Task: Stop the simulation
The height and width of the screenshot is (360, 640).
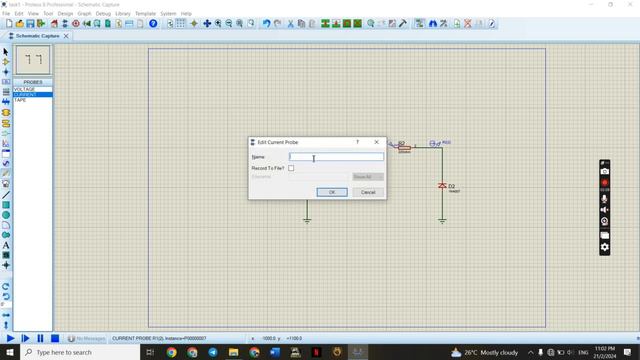Action: click(55, 338)
